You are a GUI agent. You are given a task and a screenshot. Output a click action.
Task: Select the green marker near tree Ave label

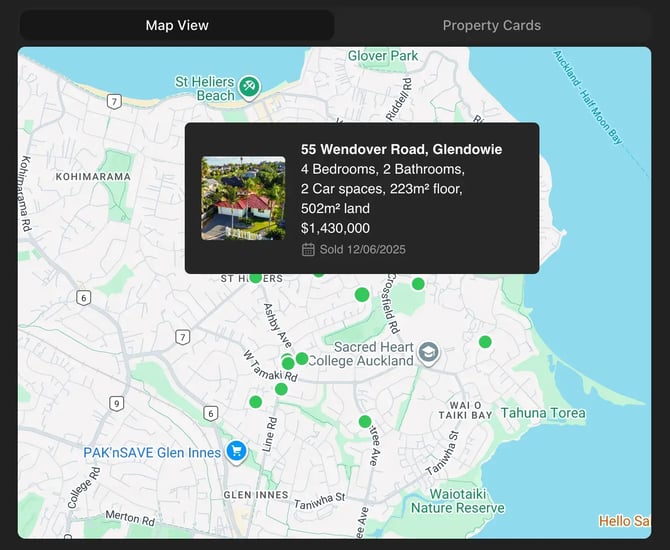365,421
